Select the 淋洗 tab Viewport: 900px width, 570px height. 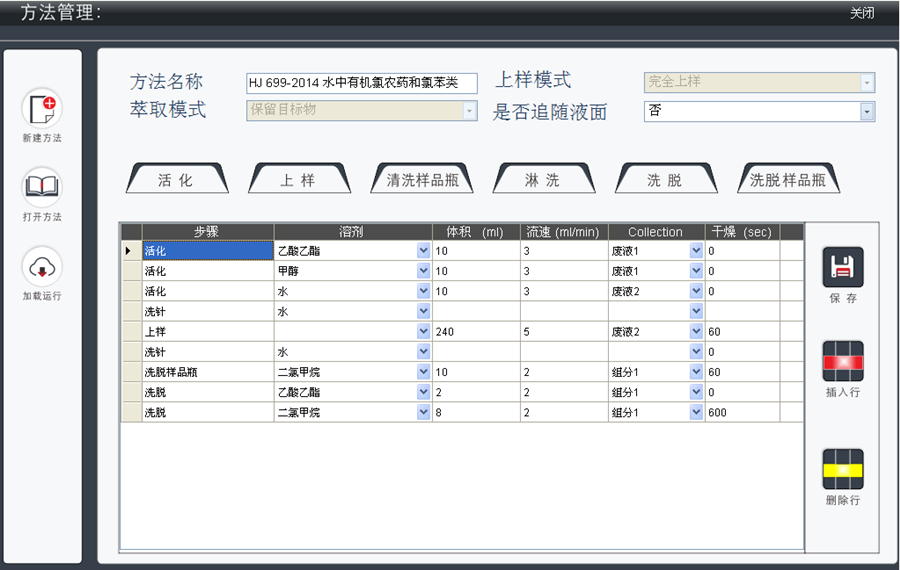[543, 180]
